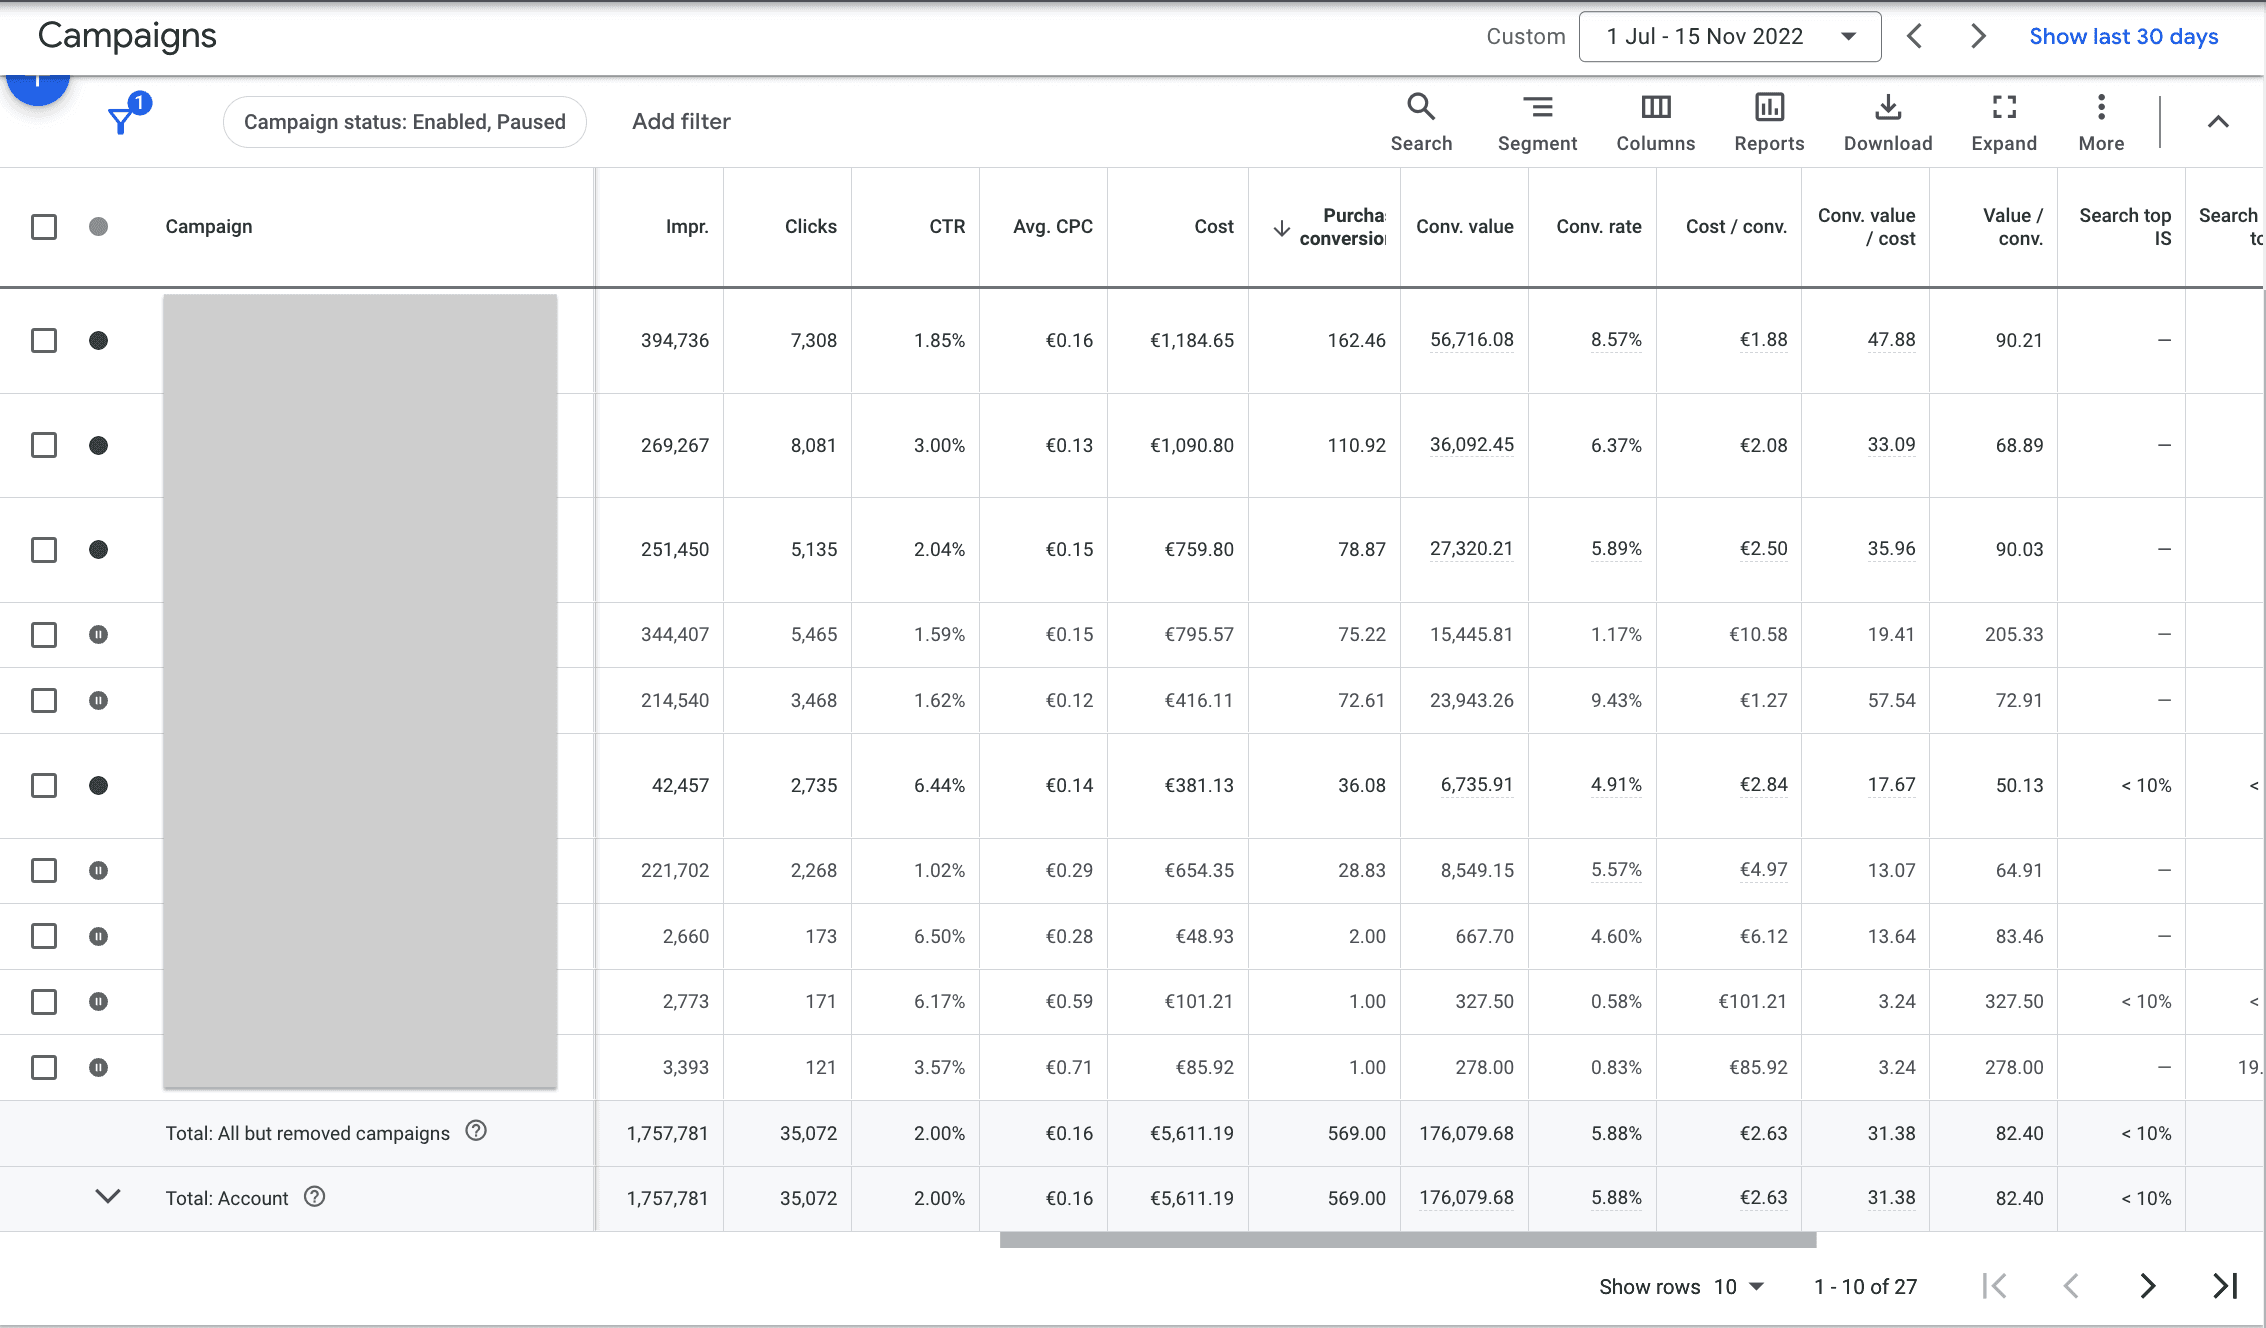Download the campaign table data
Screen dimensions: 2266x1328
pyautogui.click(x=1887, y=122)
